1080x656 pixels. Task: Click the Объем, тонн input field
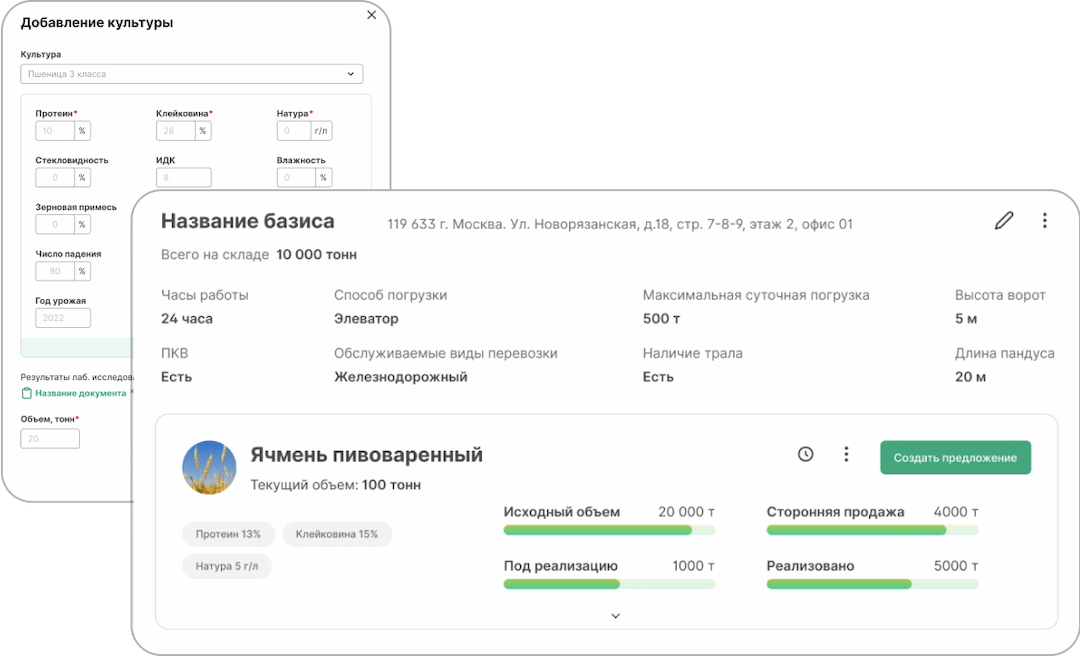pyautogui.click(x=50, y=439)
